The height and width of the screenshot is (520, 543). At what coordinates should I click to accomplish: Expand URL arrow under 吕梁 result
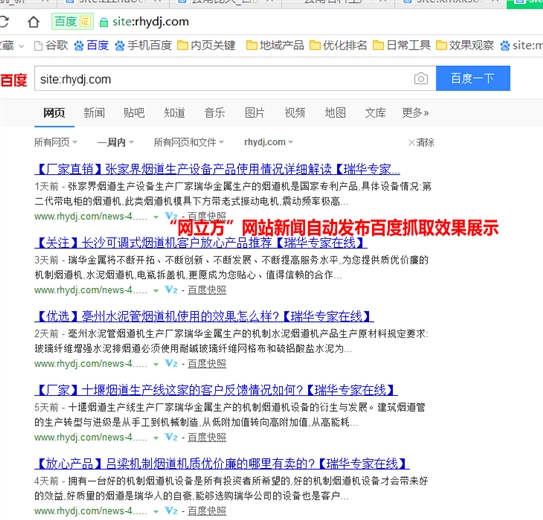click(156, 511)
